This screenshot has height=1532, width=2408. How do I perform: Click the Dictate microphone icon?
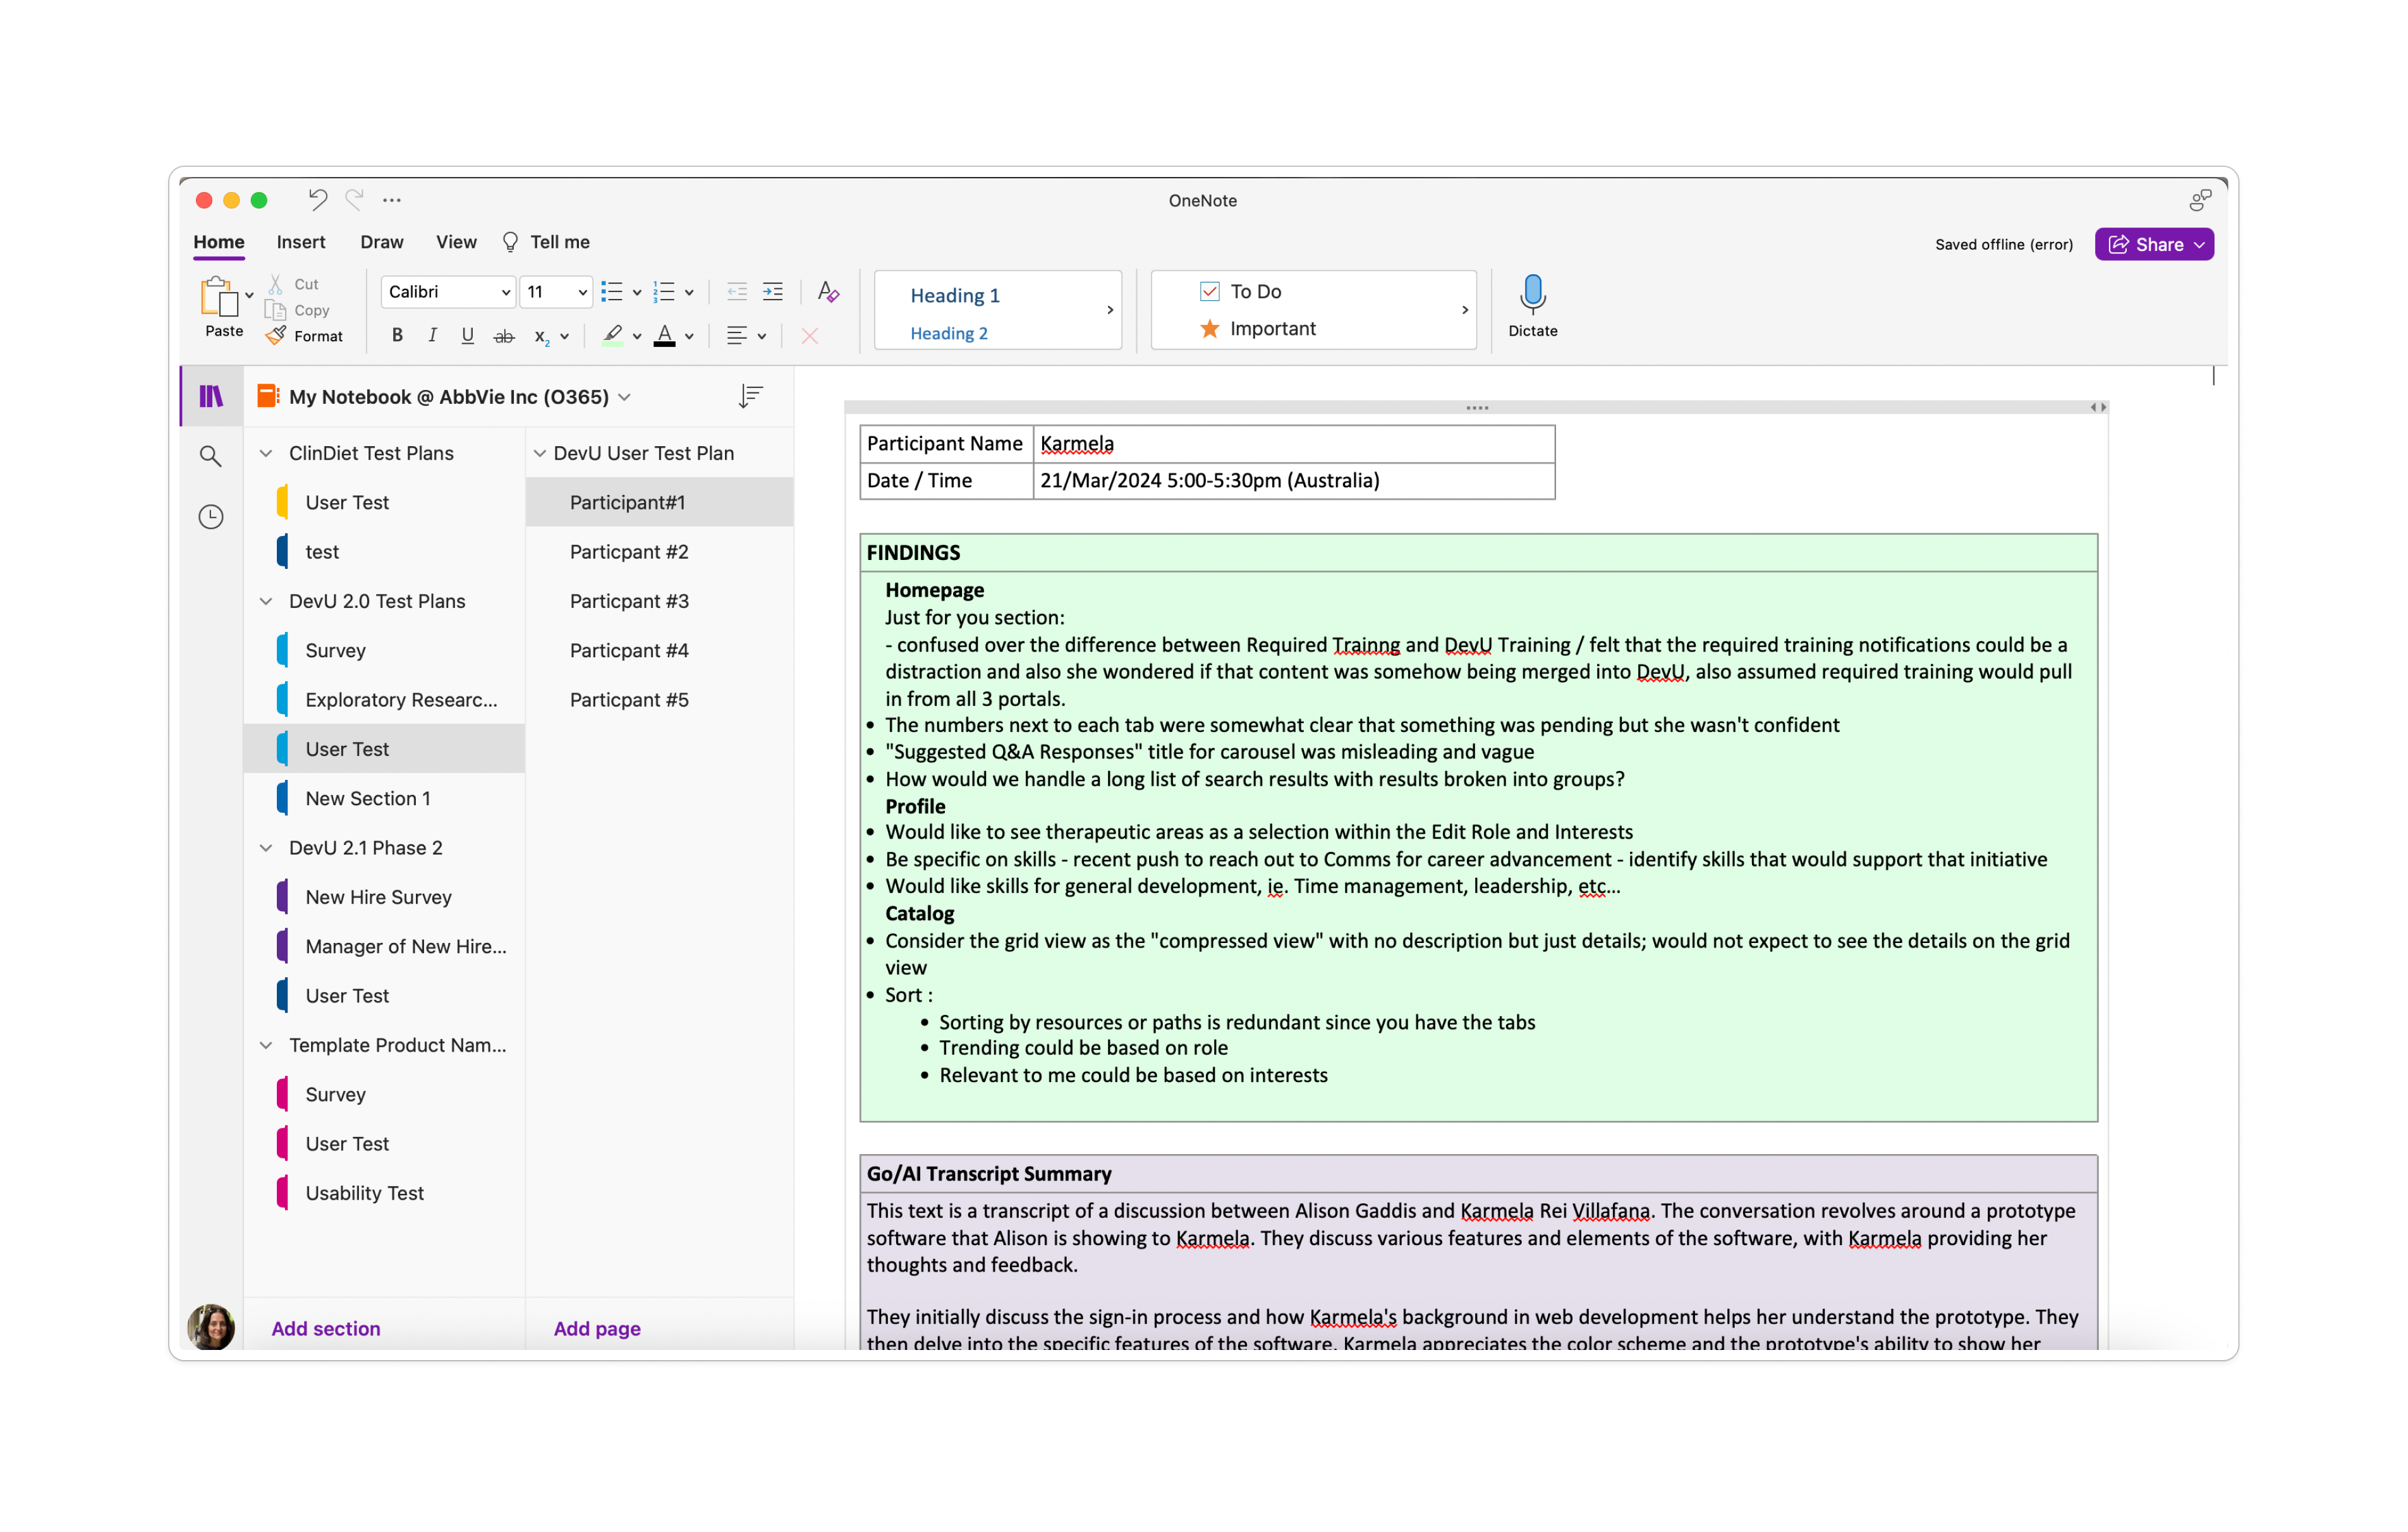[x=1532, y=294]
